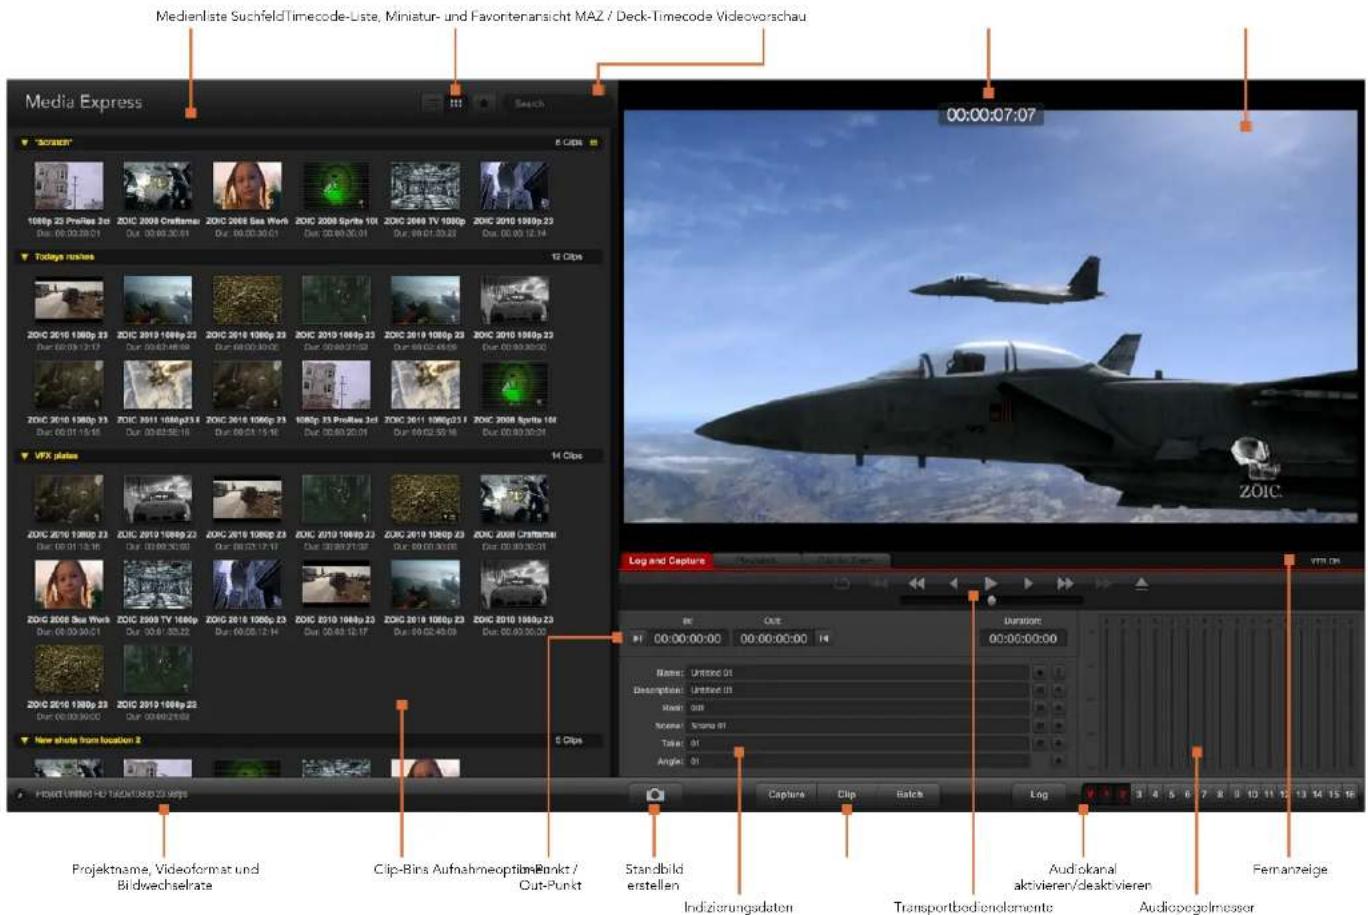Rewind with the double-arrow transport button
The image size is (1368, 915).
point(916,584)
